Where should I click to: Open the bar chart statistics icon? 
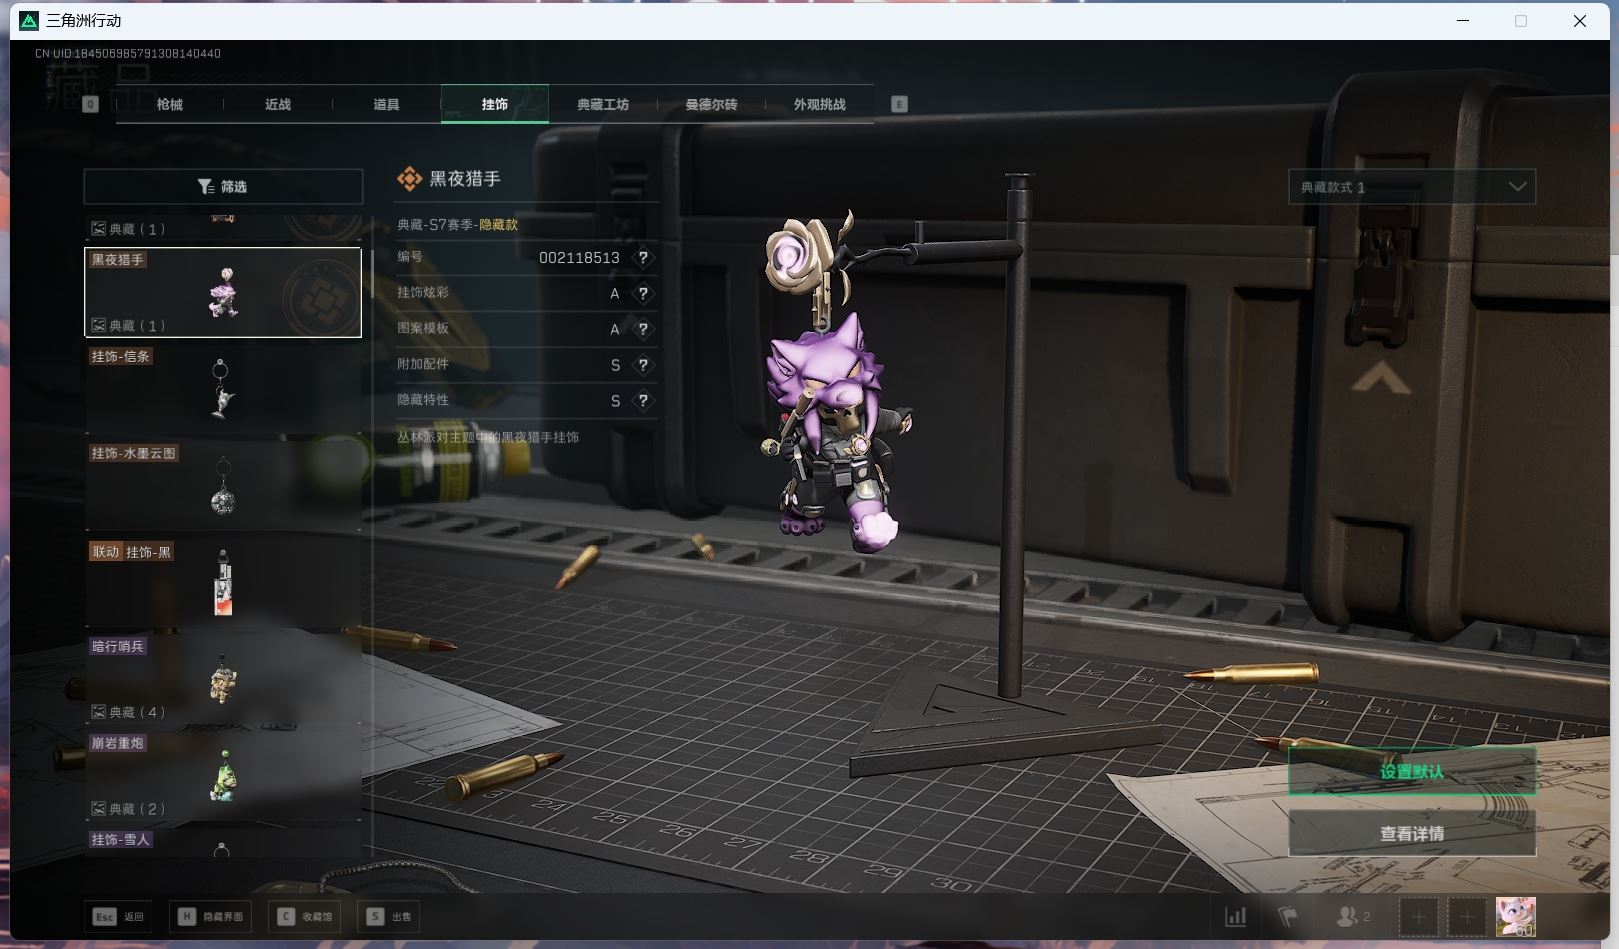(1236, 916)
